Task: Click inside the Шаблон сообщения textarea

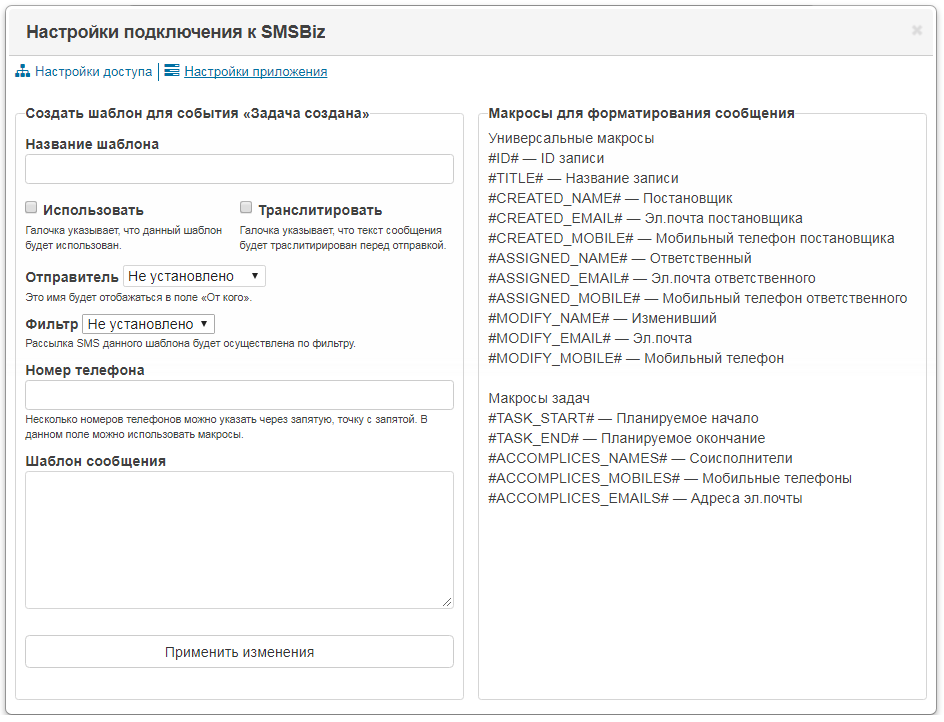Action: (x=239, y=540)
